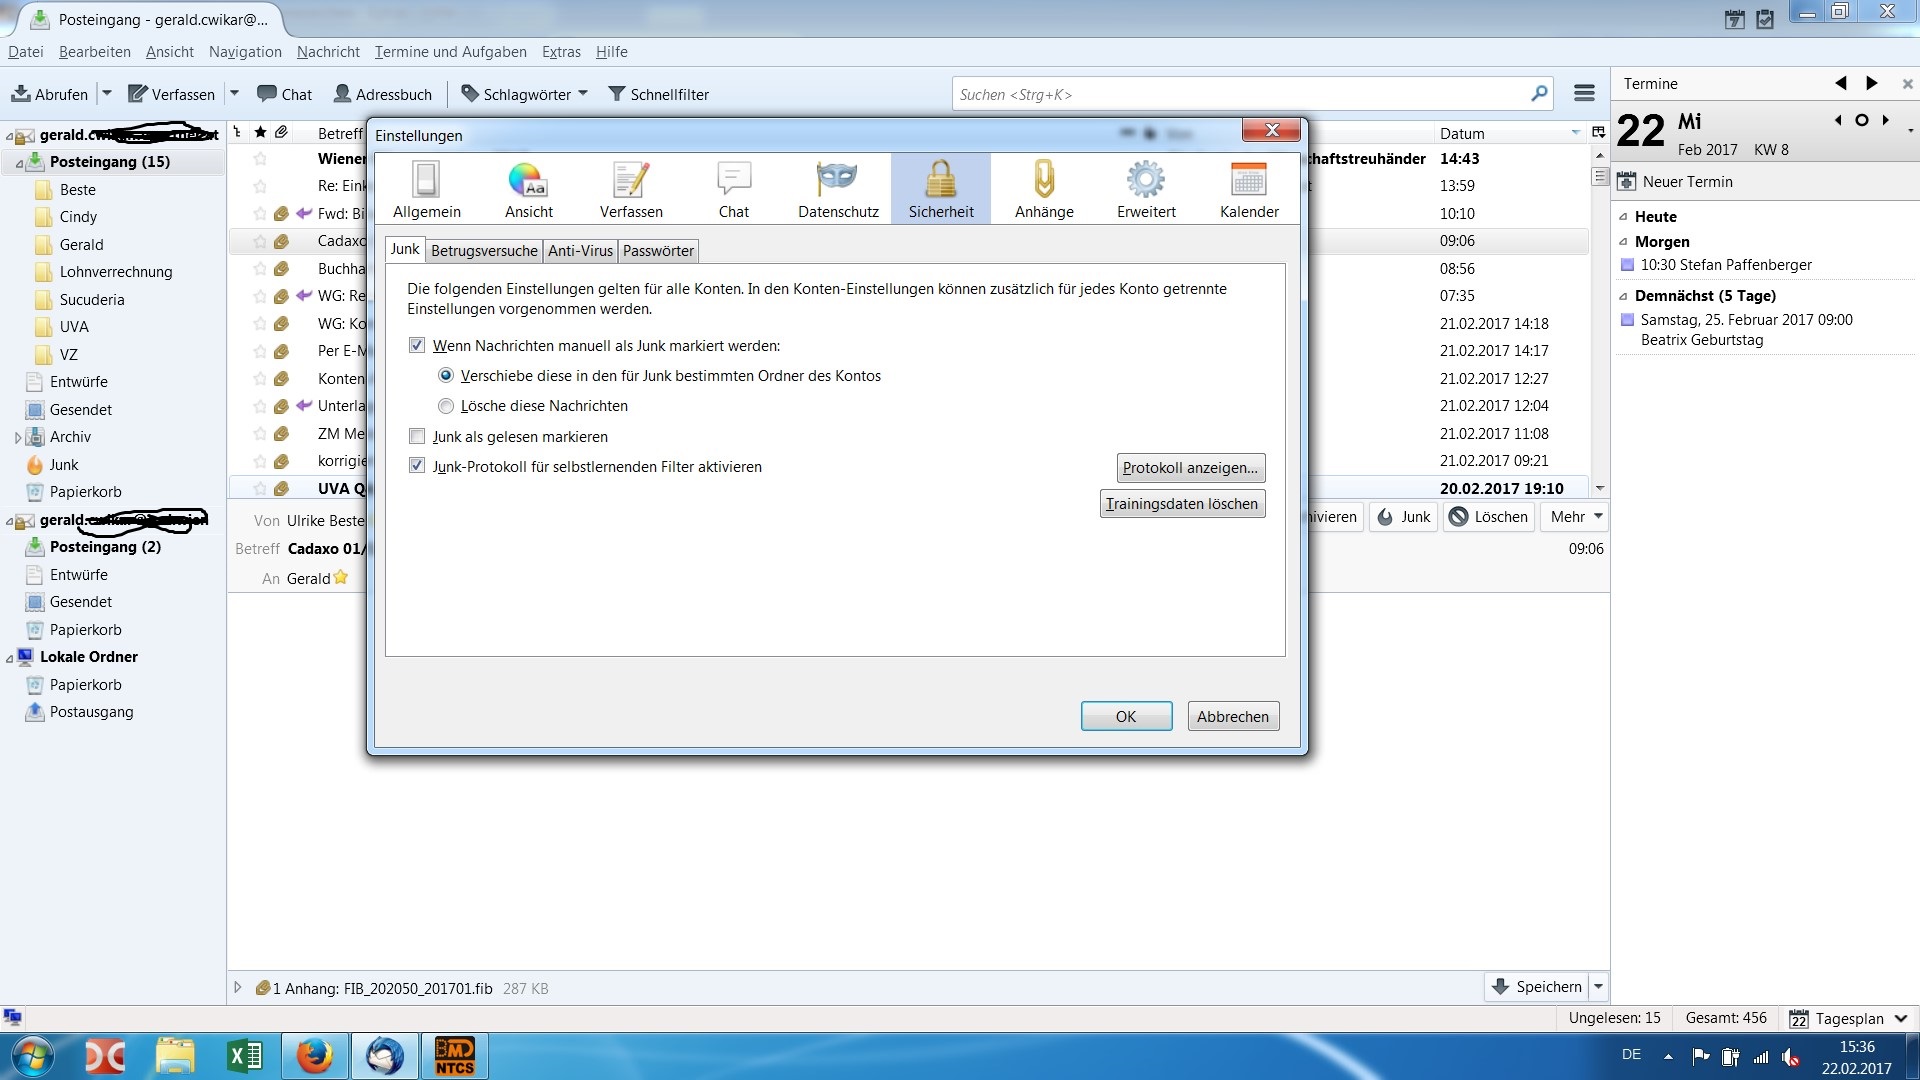Open the Schlagwörter dropdown
Viewport: 1920px width, 1080px height.
[524, 94]
